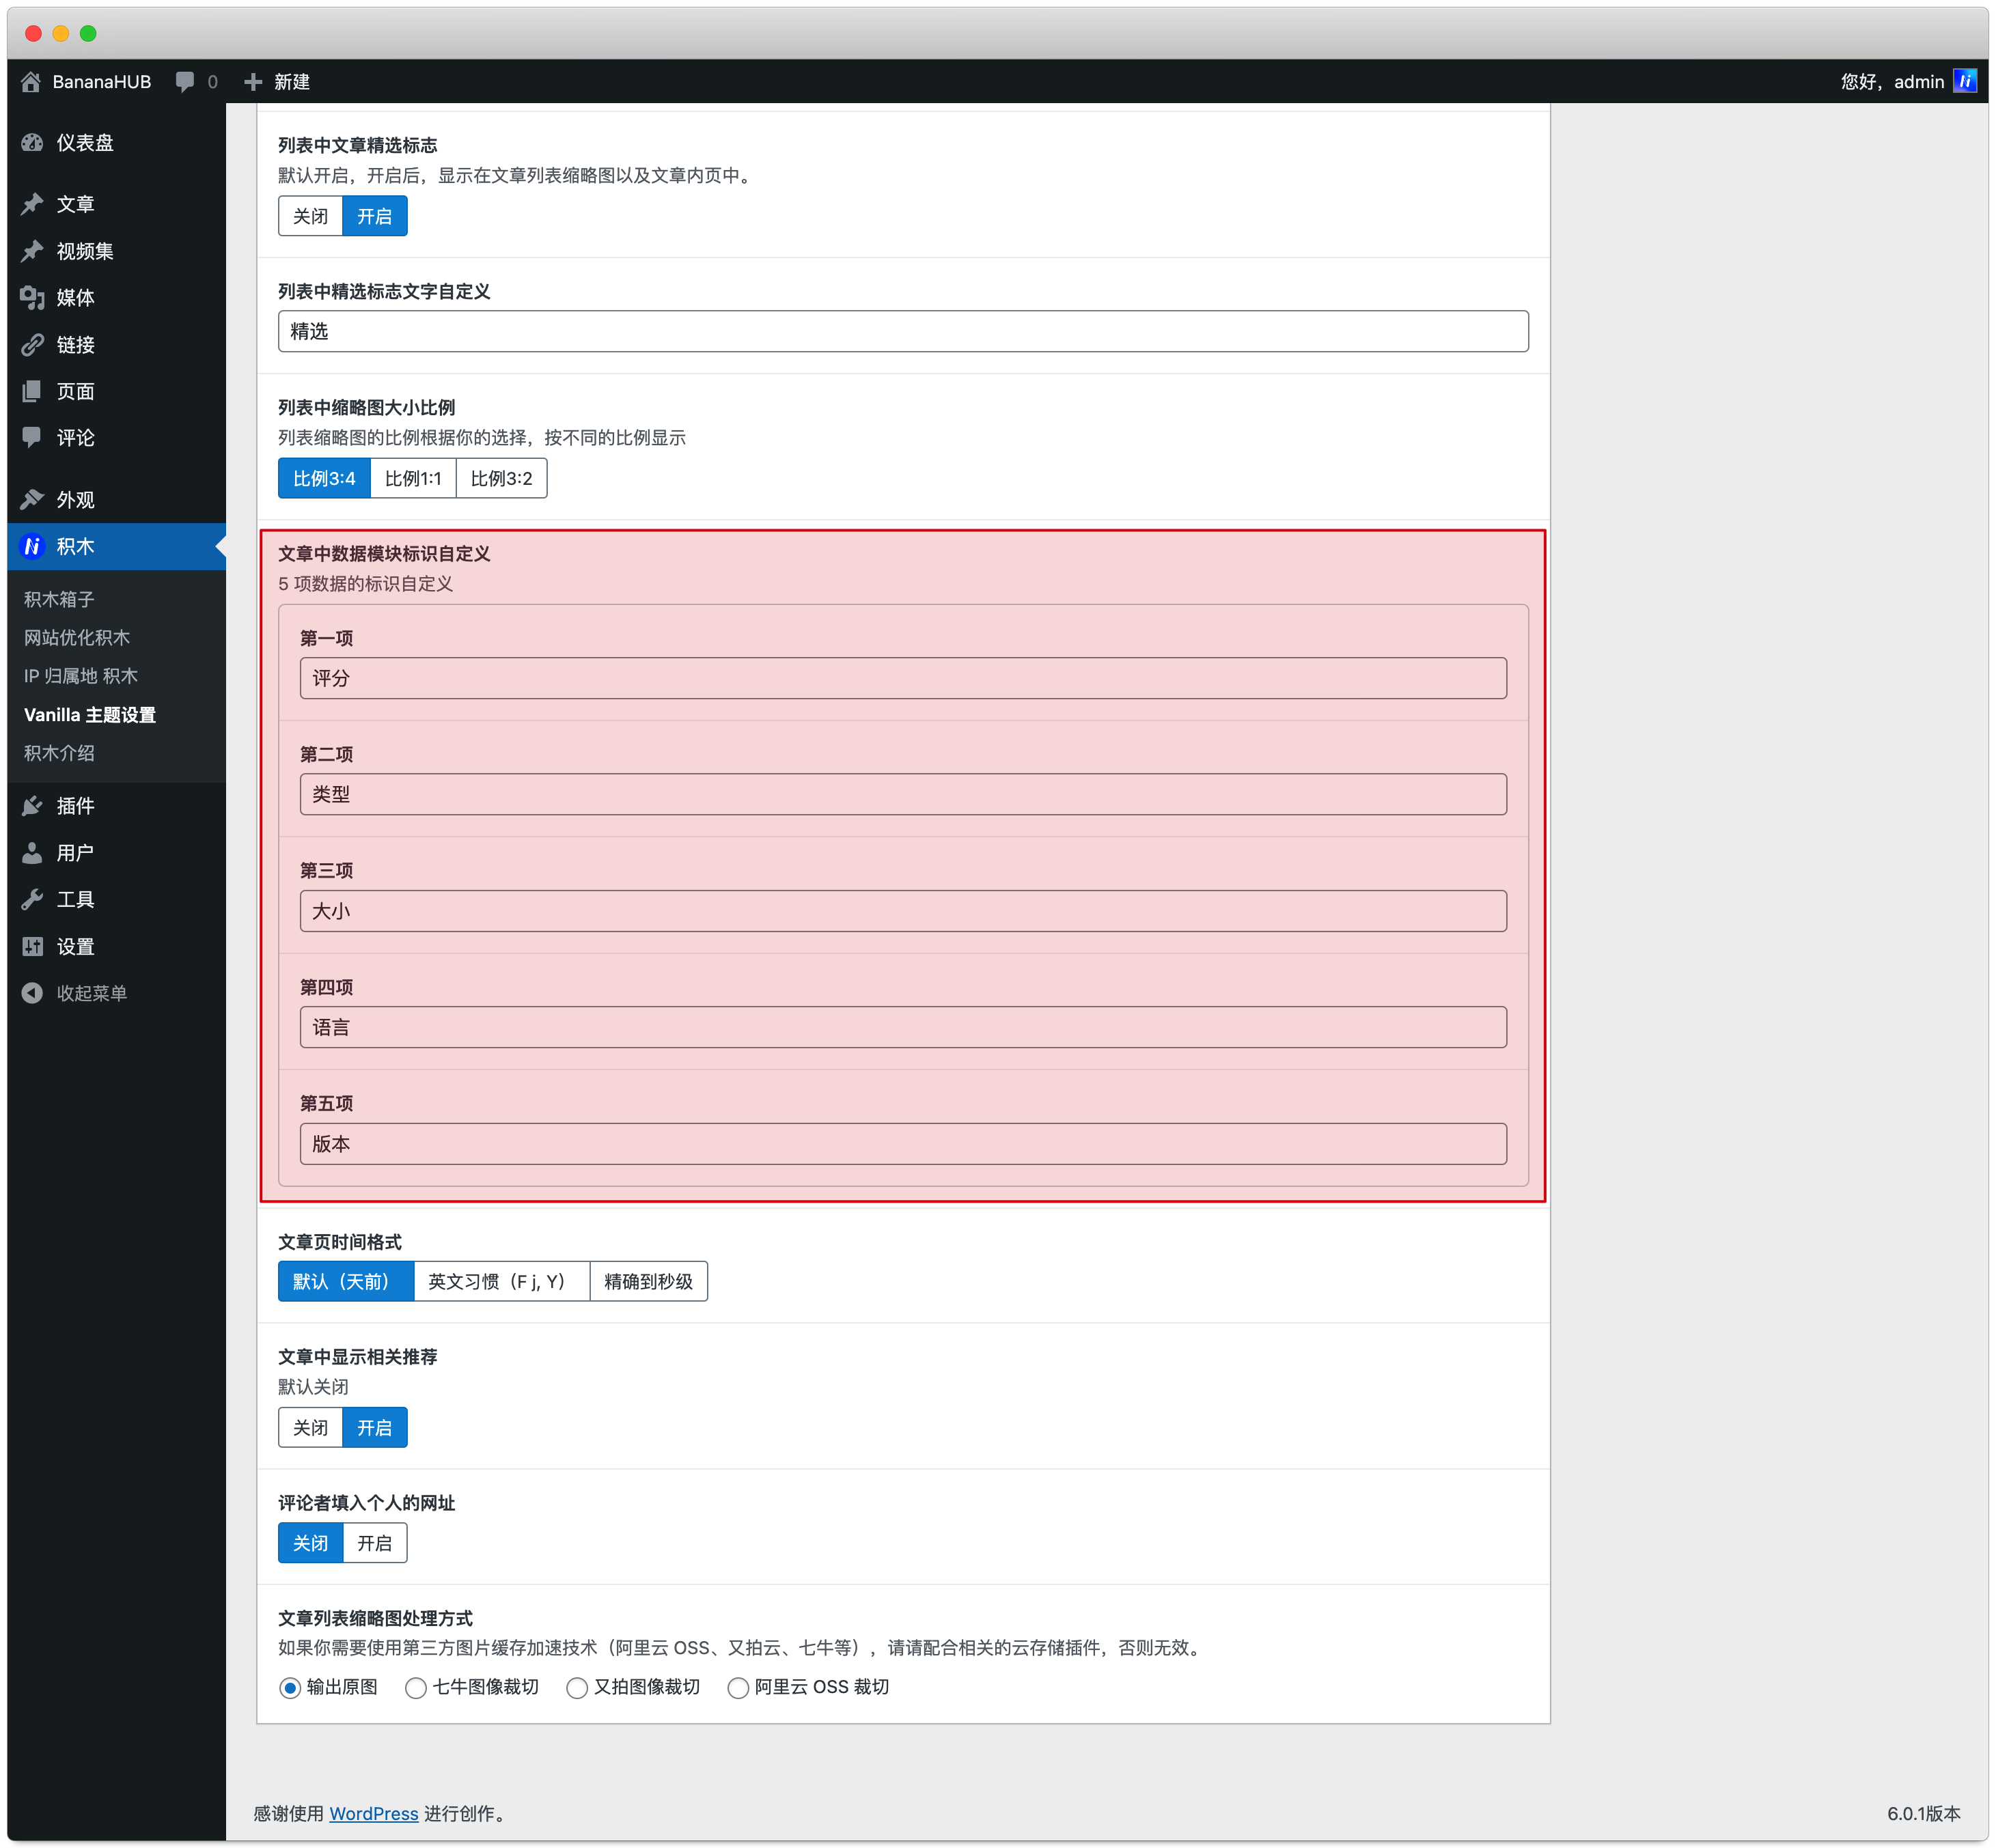The height and width of the screenshot is (1848, 1996).
Task: Turn off 列表中文章精选标志 with 关闭
Action: click(x=310, y=216)
